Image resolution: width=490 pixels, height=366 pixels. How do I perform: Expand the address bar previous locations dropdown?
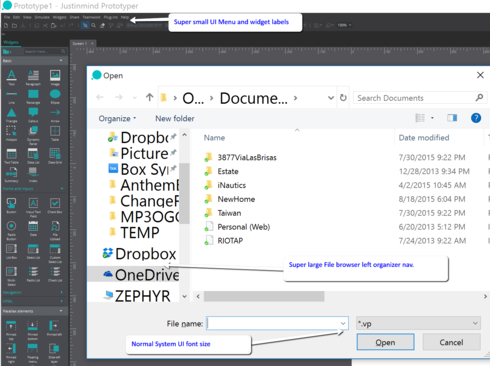(x=331, y=98)
